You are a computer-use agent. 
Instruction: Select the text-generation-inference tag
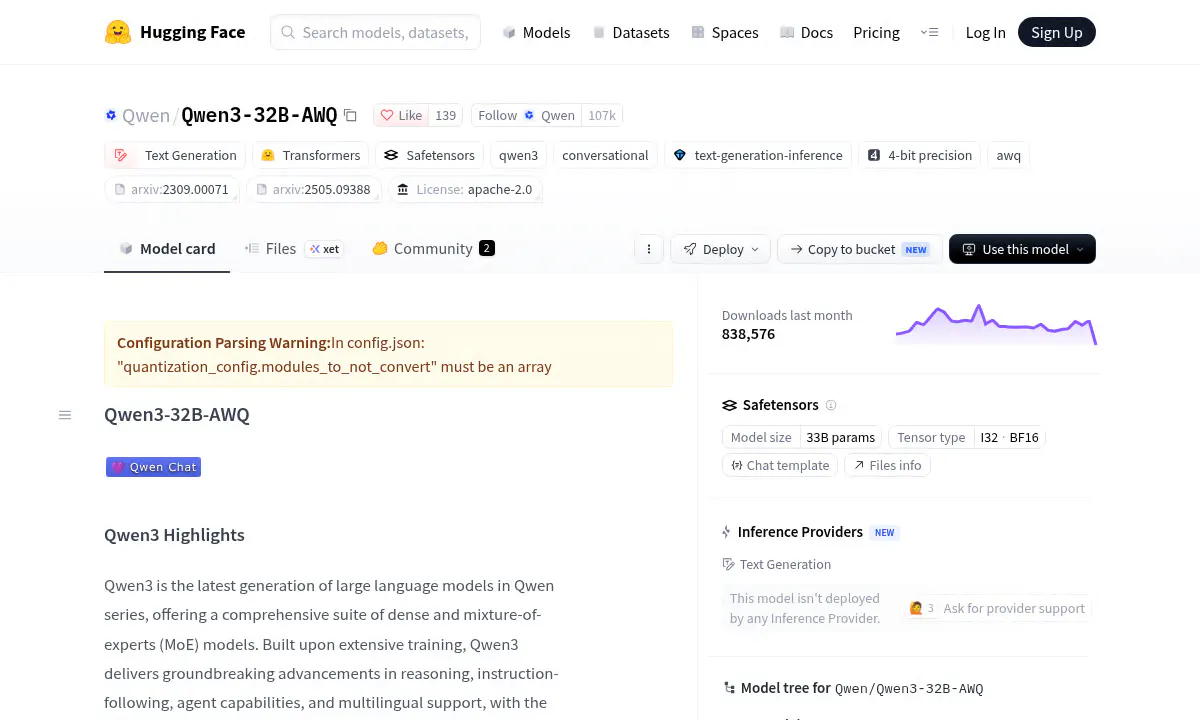757,155
